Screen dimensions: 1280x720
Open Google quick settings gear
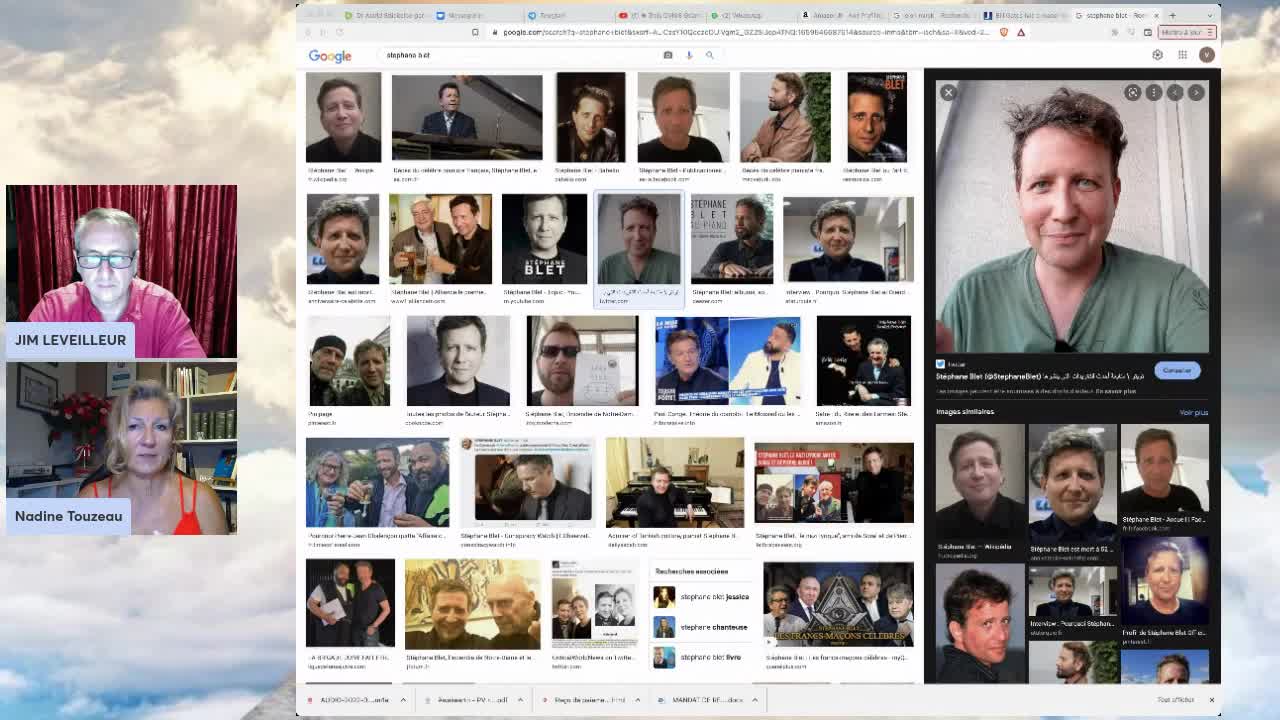[x=1157, y=55]
